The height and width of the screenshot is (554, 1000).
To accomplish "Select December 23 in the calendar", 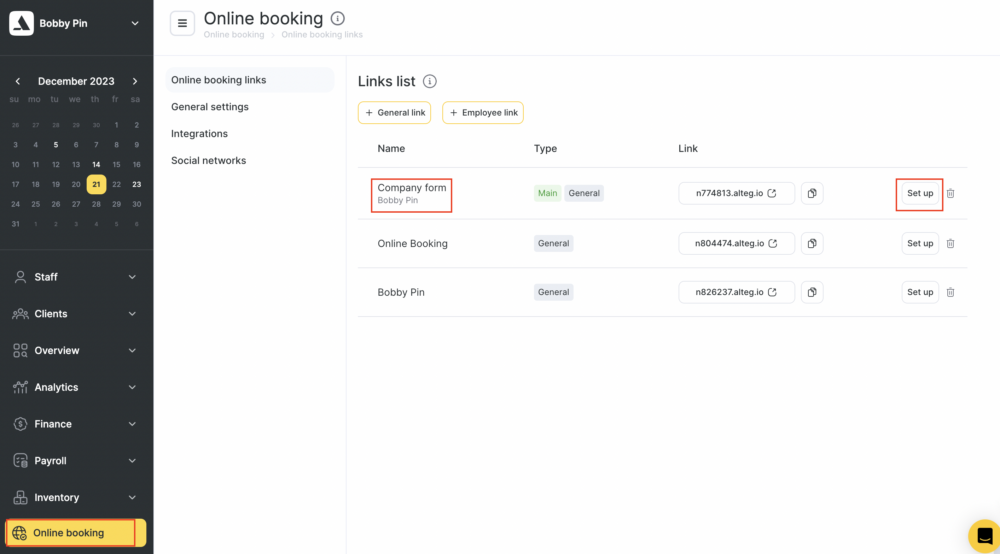I will click(136, 184).
